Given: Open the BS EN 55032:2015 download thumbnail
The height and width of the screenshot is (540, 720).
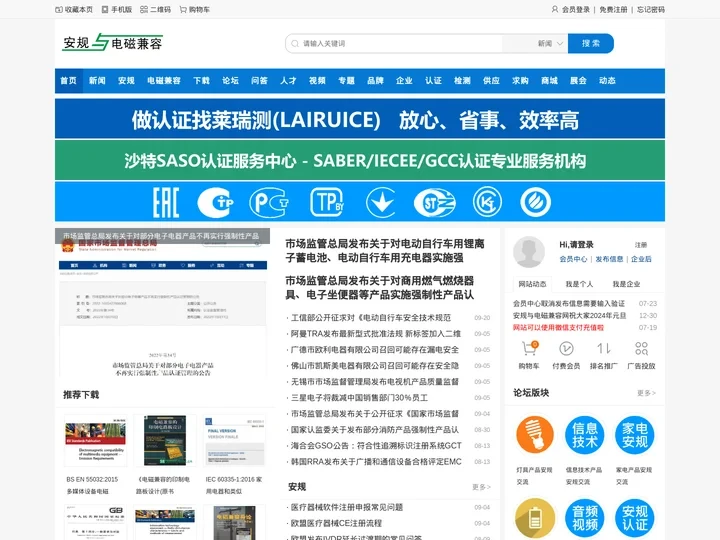Looking at the screenshot, I should (96, 440).
